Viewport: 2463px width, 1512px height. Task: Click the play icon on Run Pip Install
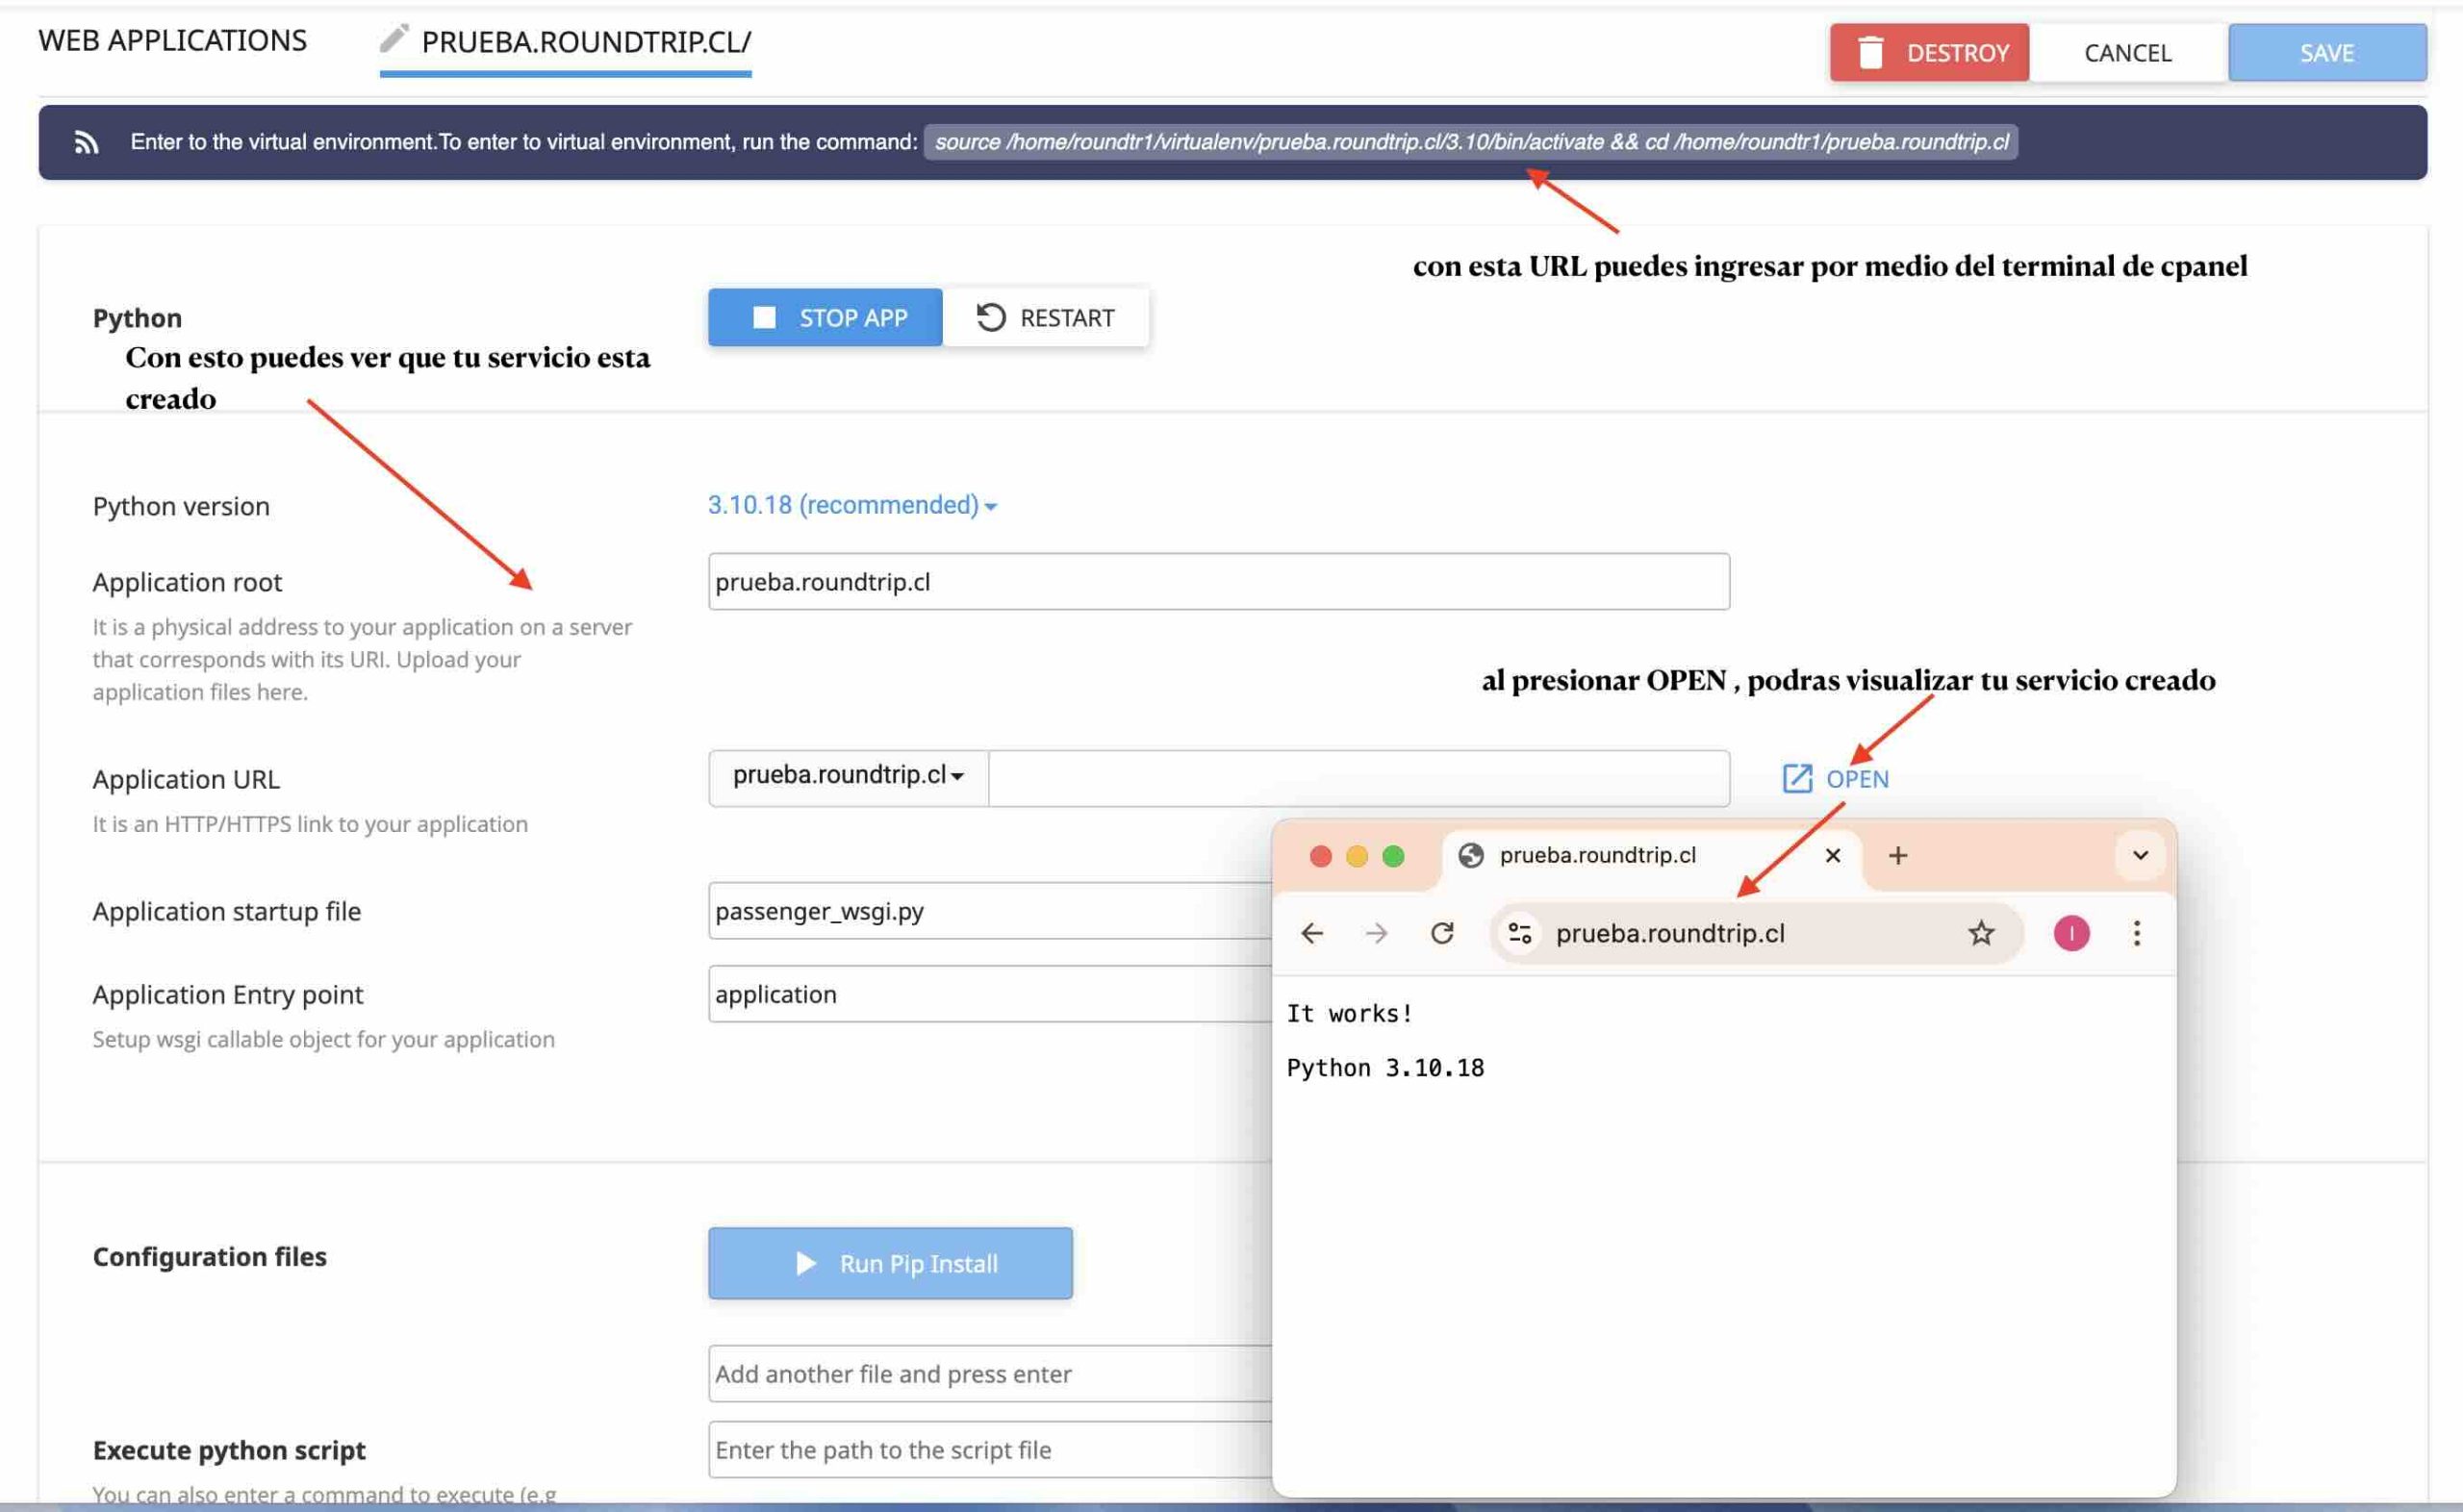[806, 1263]
